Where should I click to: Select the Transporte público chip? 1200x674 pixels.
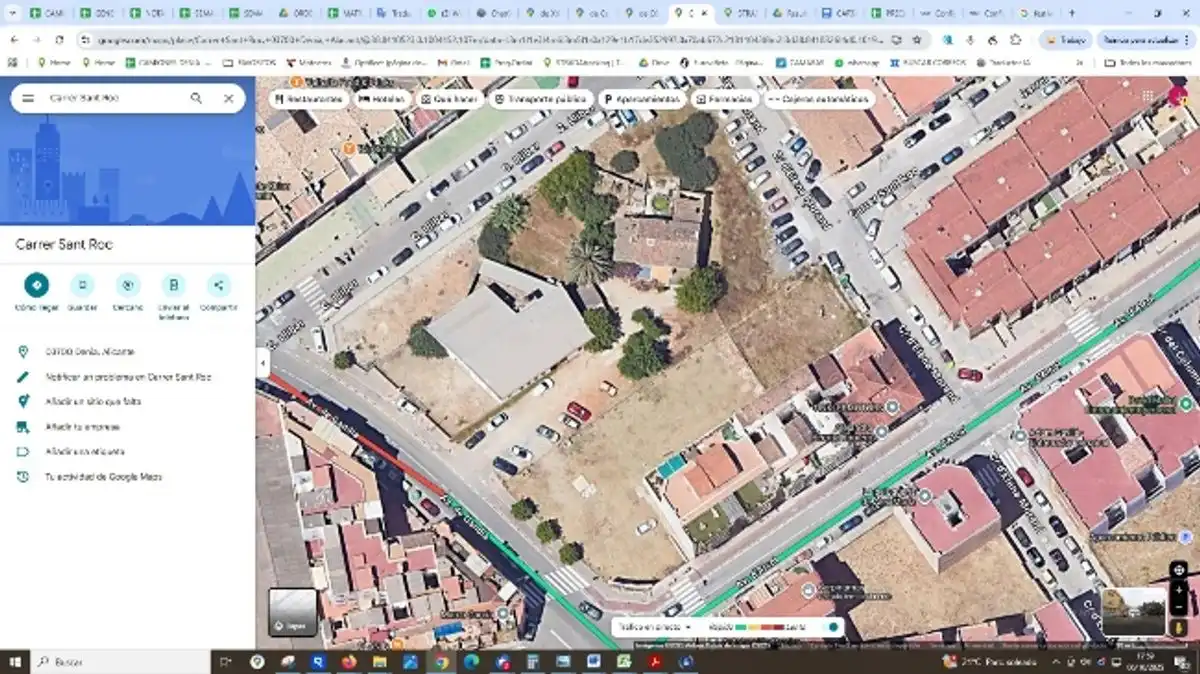coord(542,99)
